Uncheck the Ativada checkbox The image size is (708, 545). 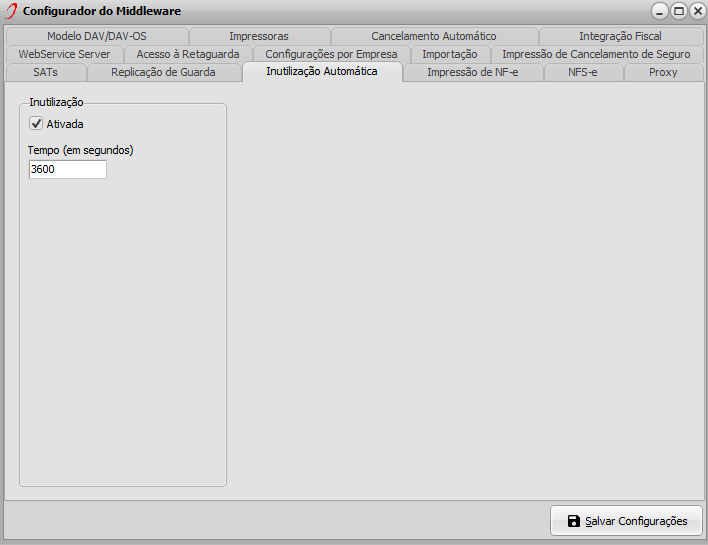pos(37,124)
